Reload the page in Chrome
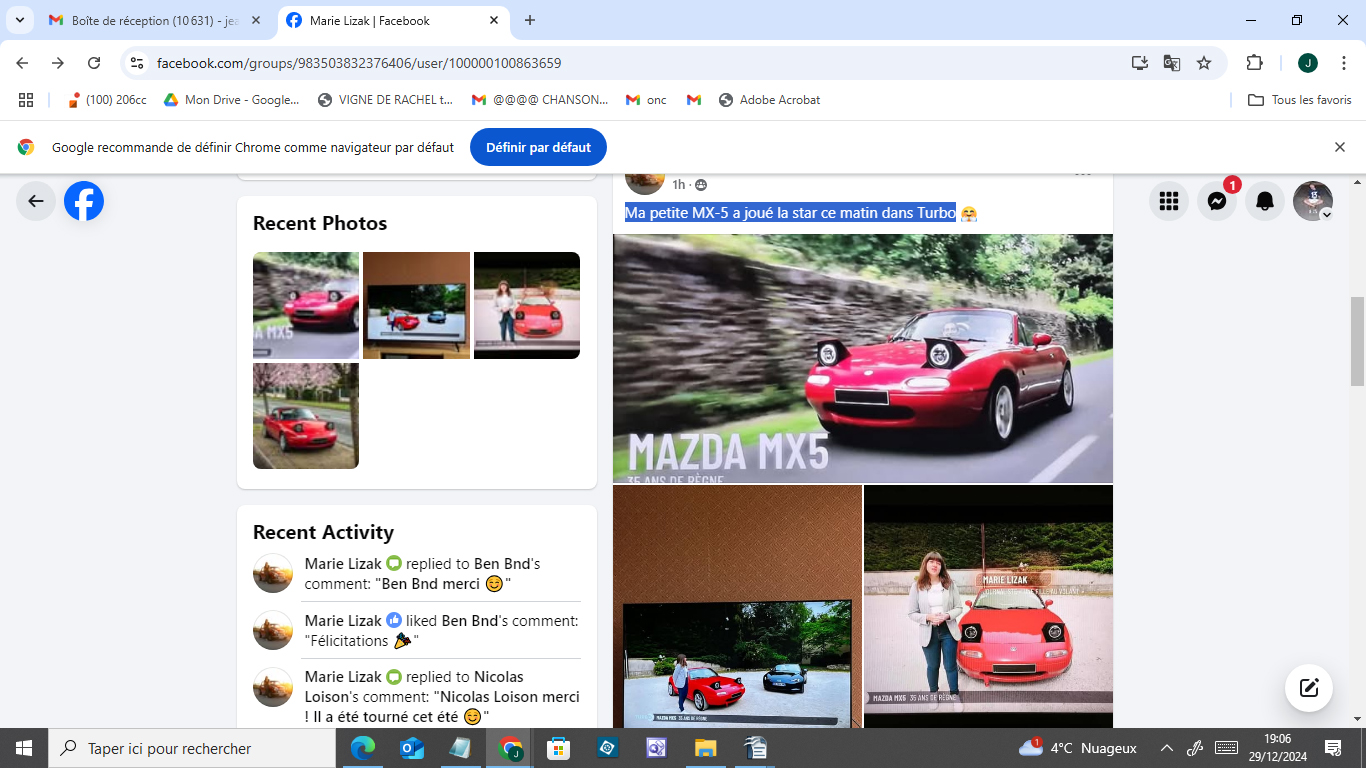1366x768 pixels. coord(94,63)
